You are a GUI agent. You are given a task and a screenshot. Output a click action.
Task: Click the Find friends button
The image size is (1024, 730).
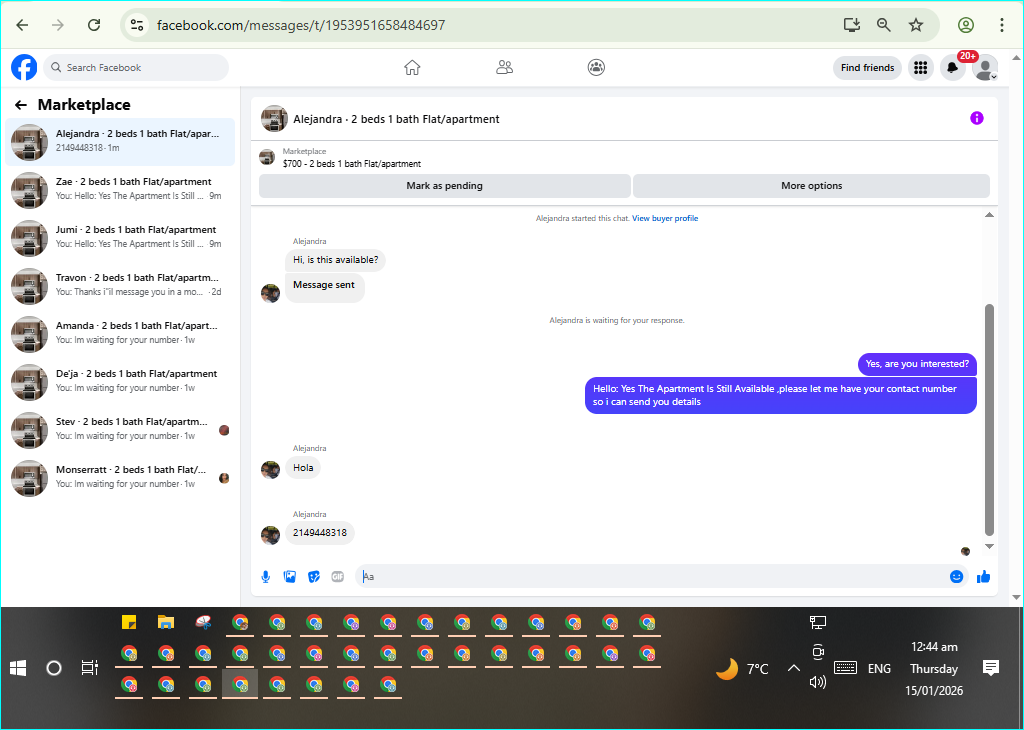(867, 67)
